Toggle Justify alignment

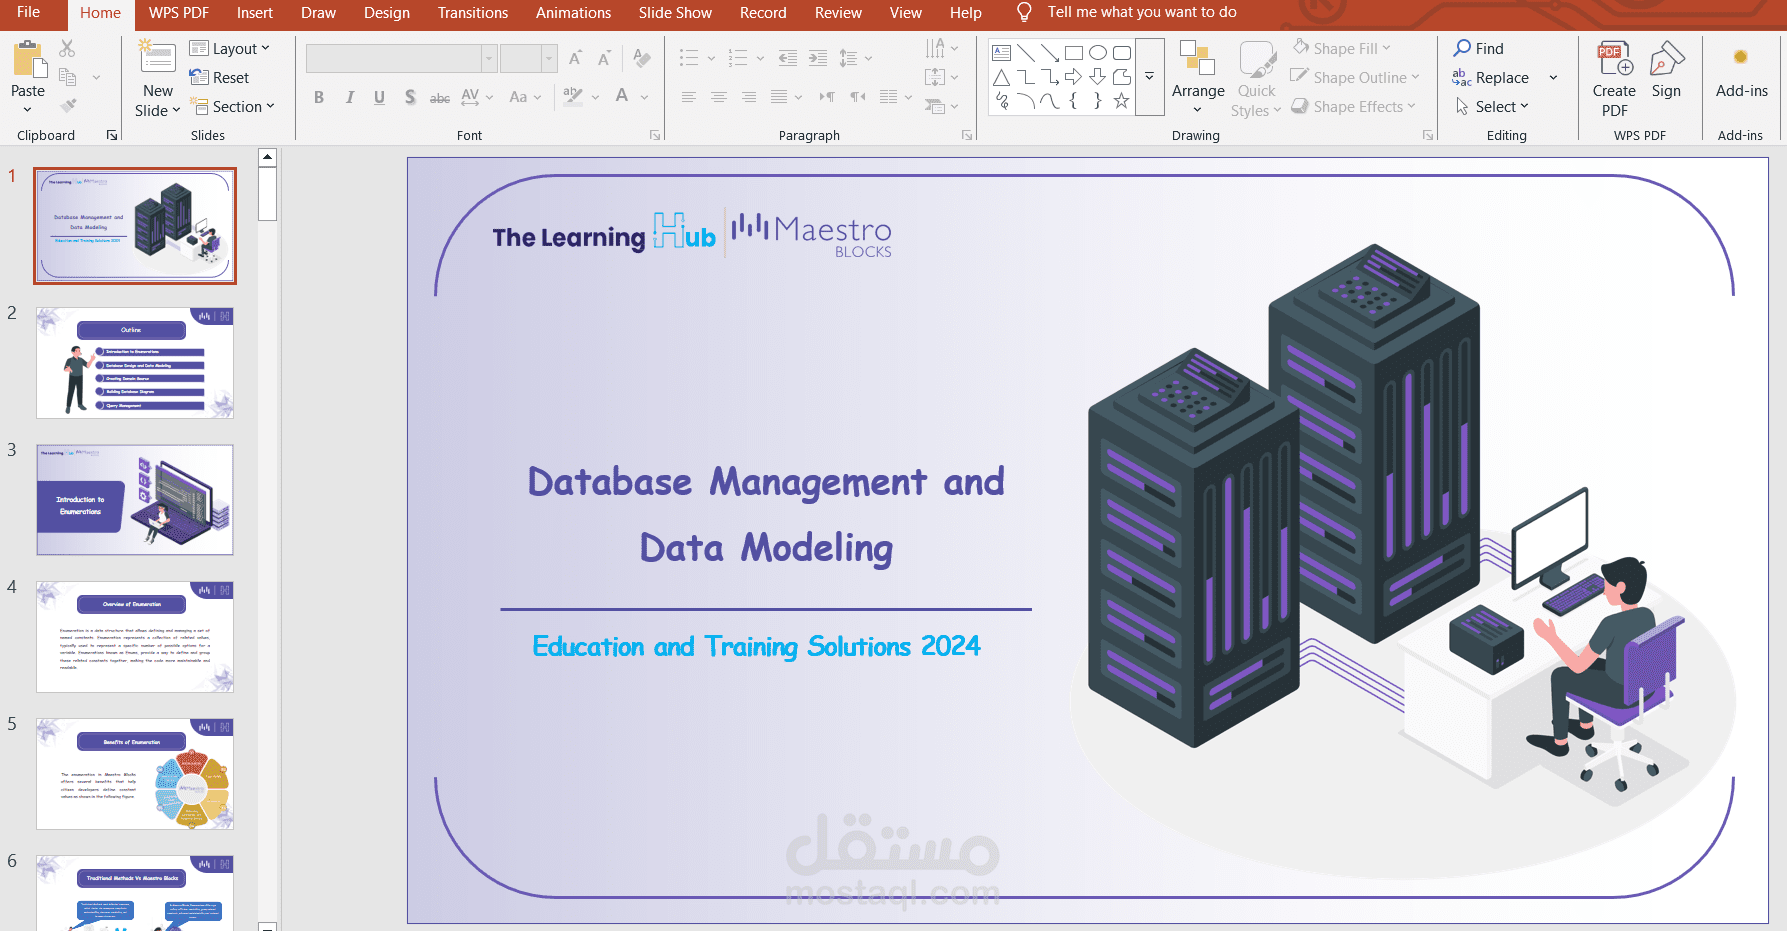coord(779,97)
